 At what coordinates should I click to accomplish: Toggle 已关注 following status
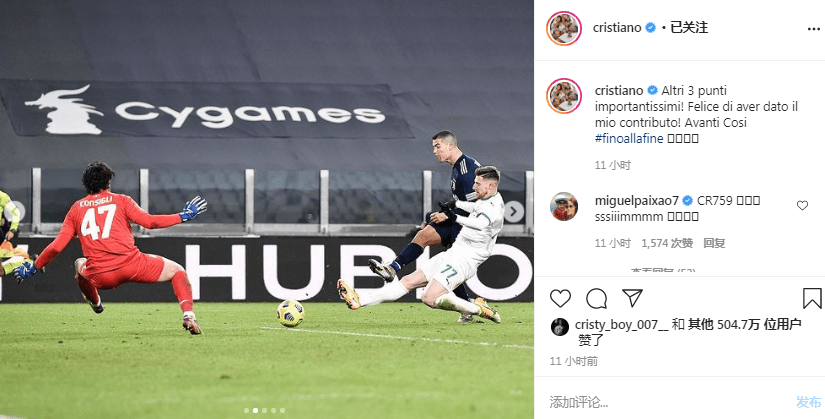click(689, 27)
